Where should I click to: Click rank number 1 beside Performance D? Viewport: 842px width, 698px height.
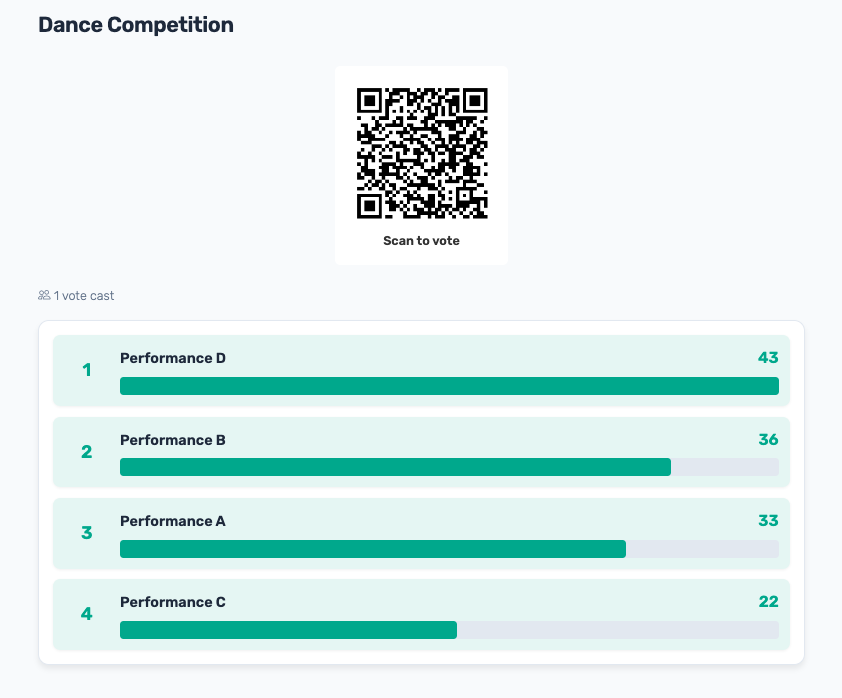click(86, 370)
